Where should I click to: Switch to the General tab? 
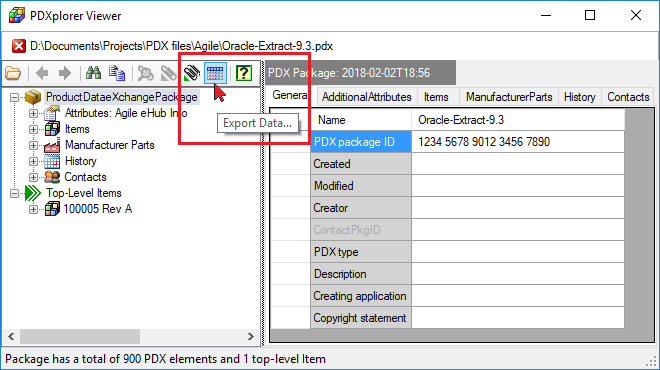point(292,96)
